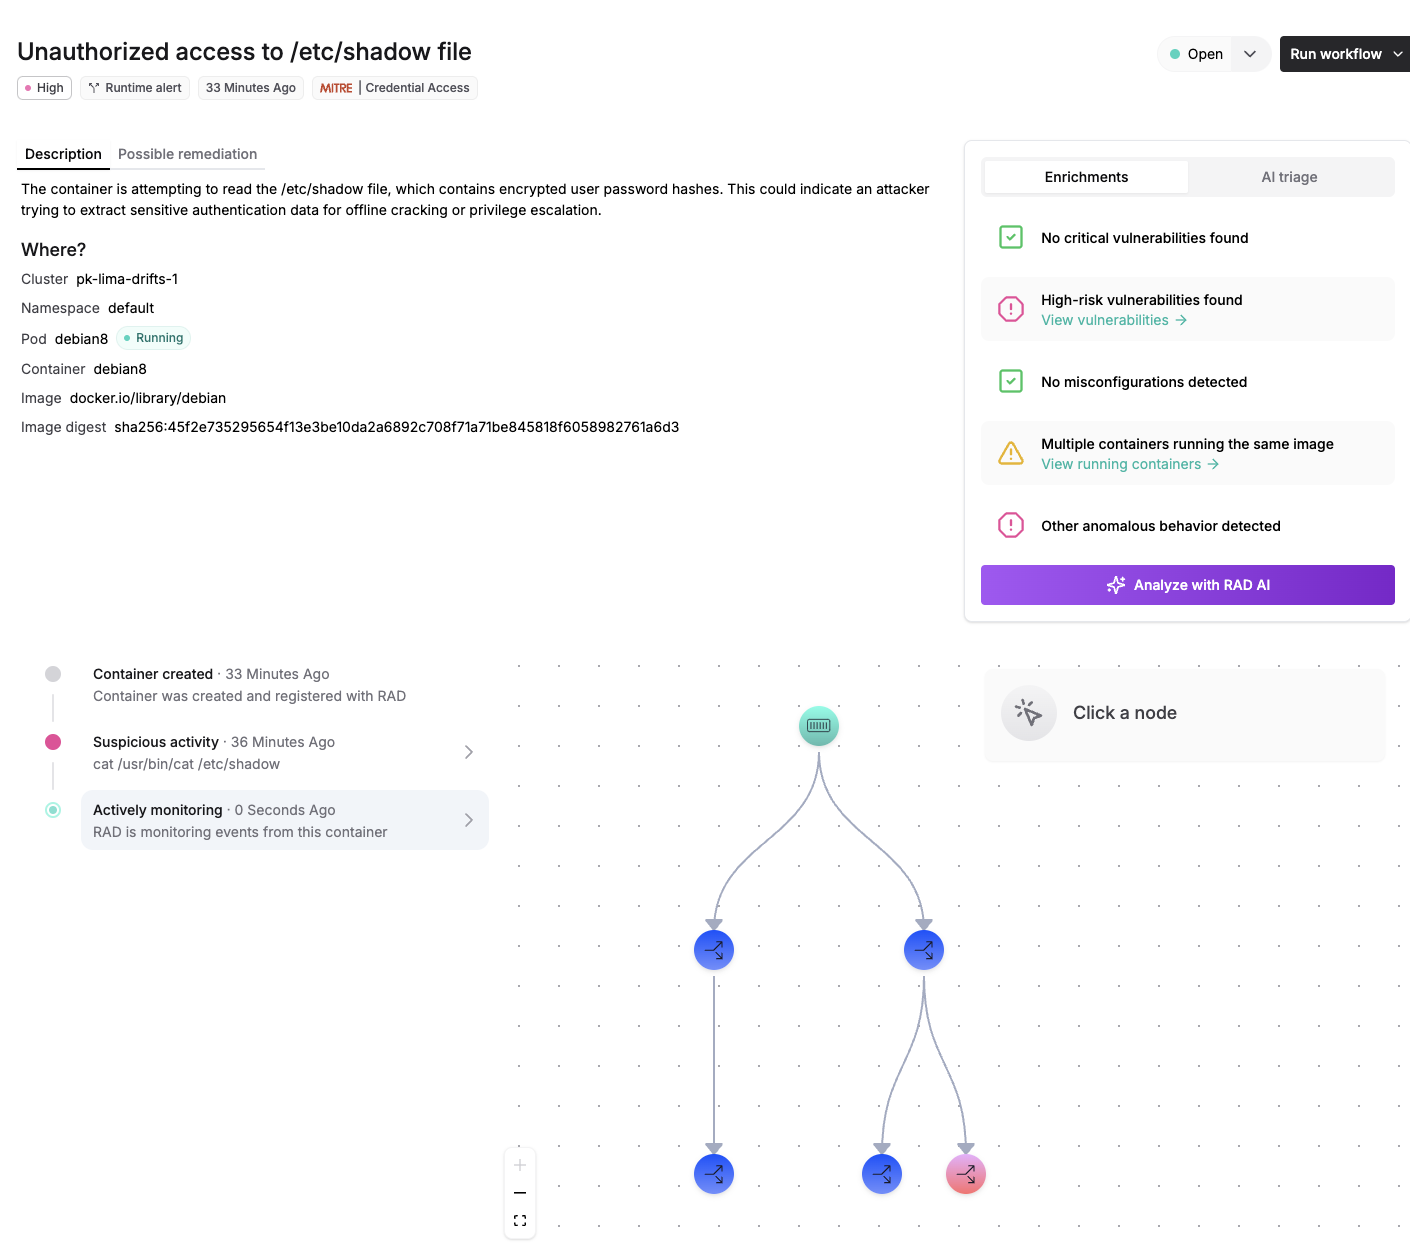Click the cursor icon in the Click a node panel
The image size is (1410, 1246).
pyautogui.click(x=1028, y=713)
